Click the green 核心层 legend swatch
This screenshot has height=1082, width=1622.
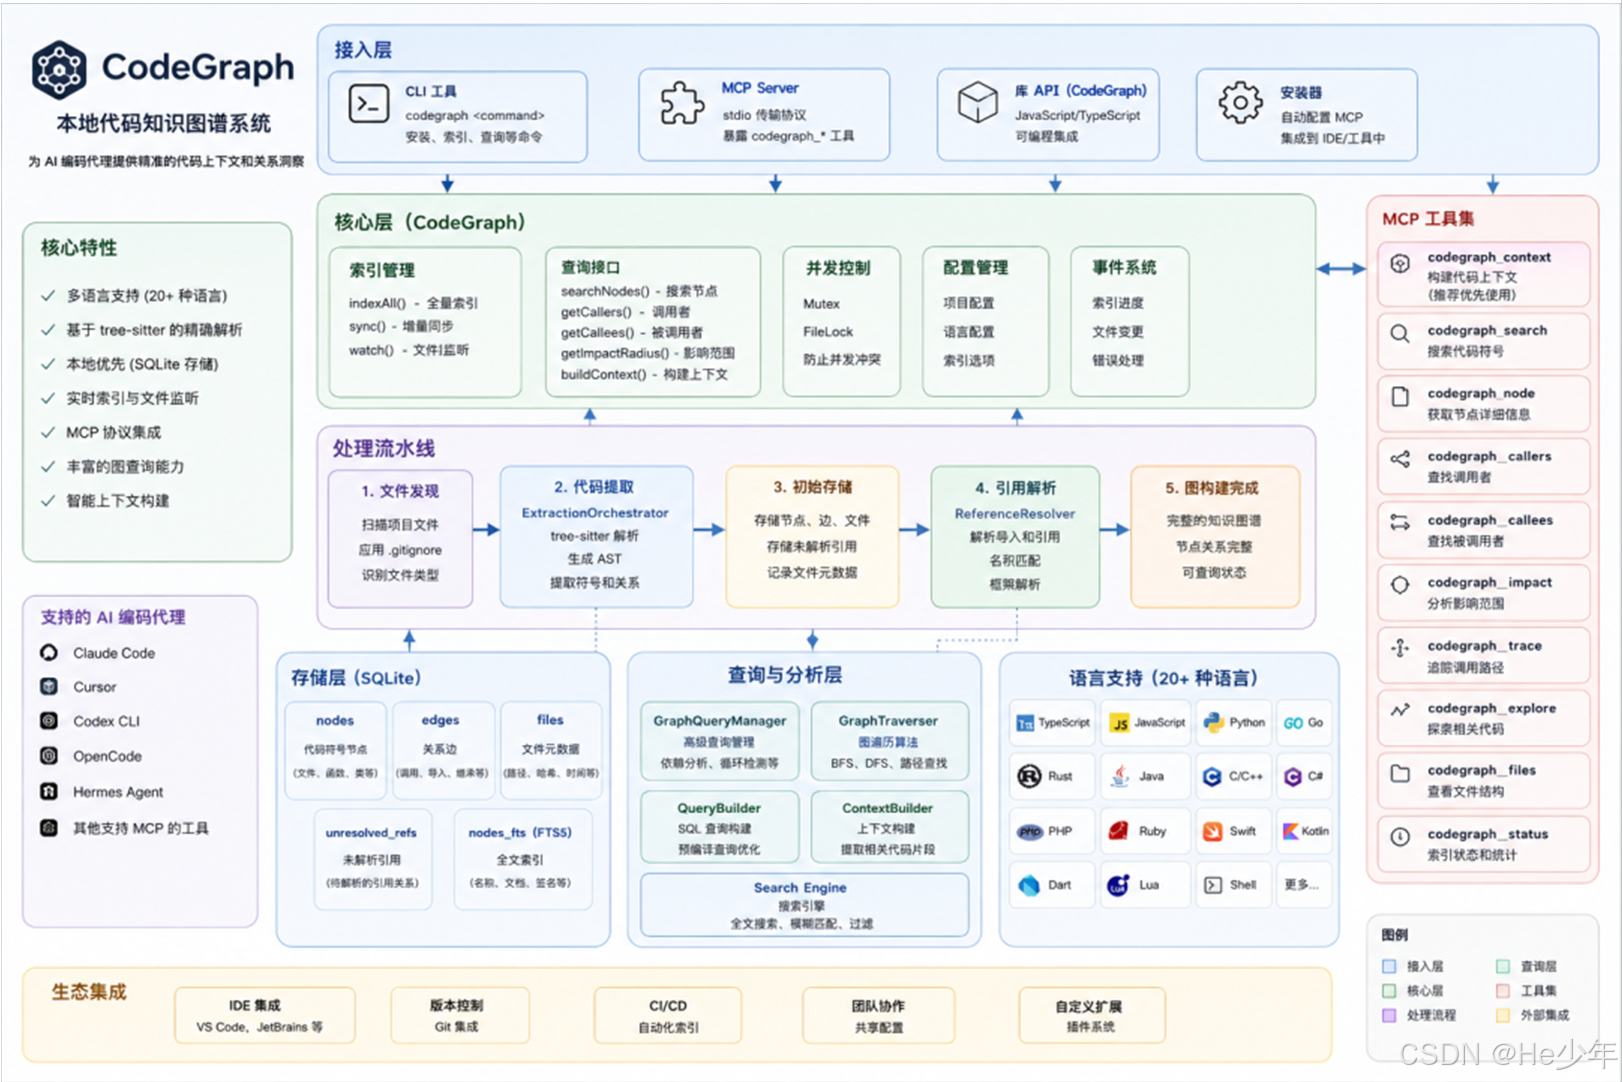click(x=1389, y=991)
